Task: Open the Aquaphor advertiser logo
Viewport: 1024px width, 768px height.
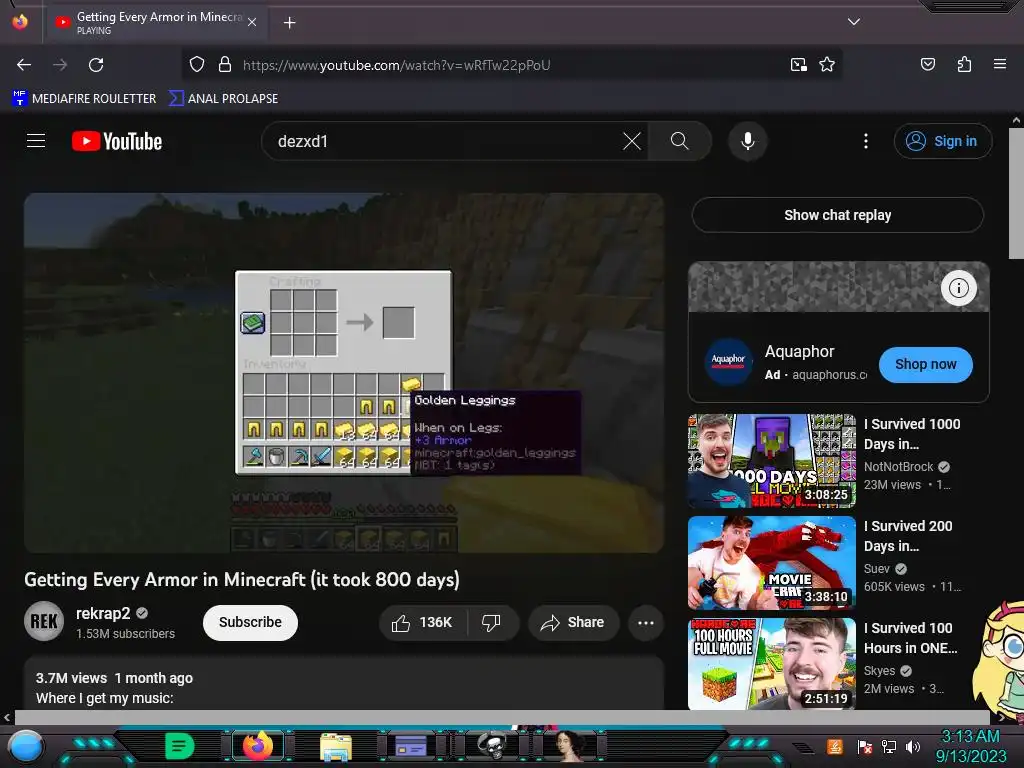Action: (728, 361)
